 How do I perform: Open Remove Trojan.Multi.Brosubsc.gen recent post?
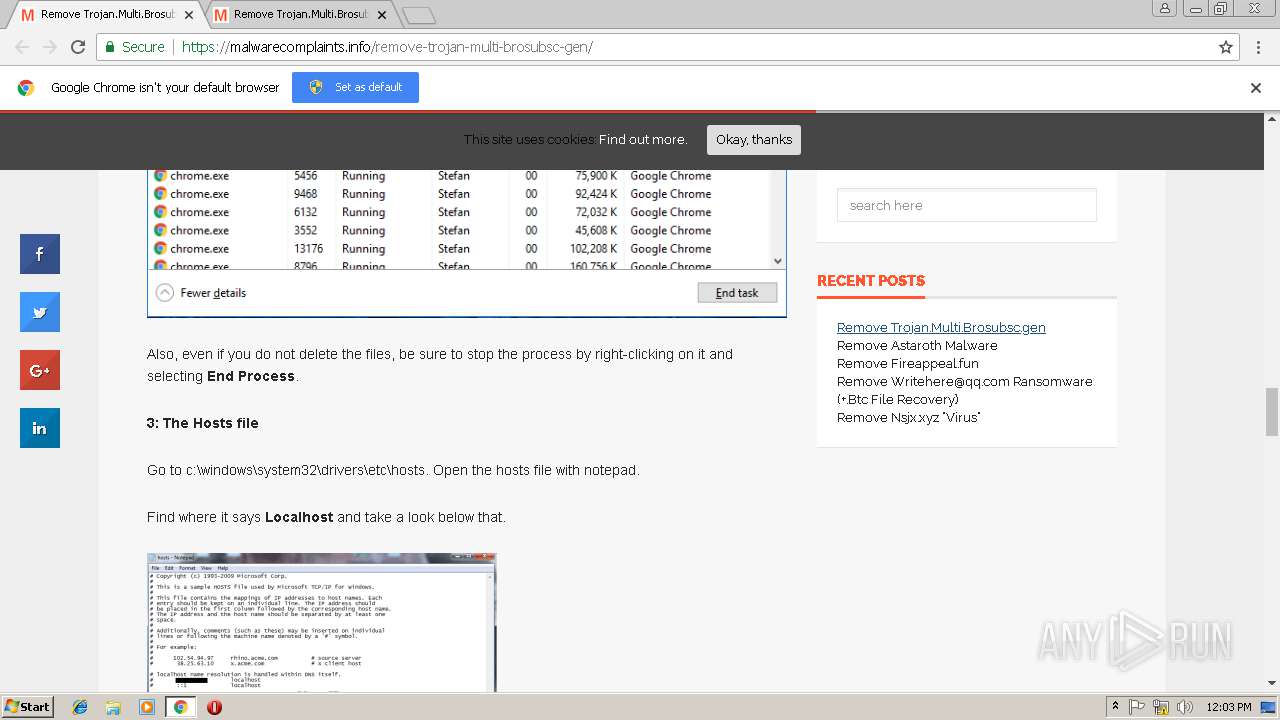[941, 327]
